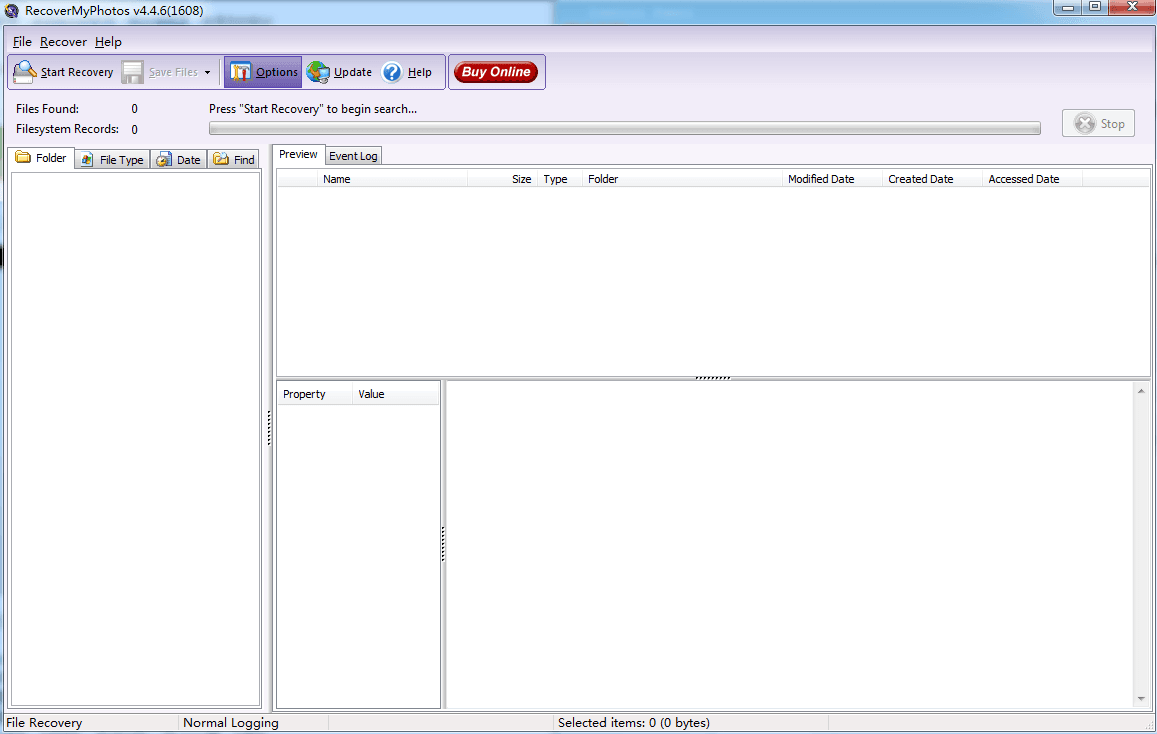Click the Help toolbar button label
Image resolution: width=1157 pixels, height=734 pixels.
[x=420, y=72]
